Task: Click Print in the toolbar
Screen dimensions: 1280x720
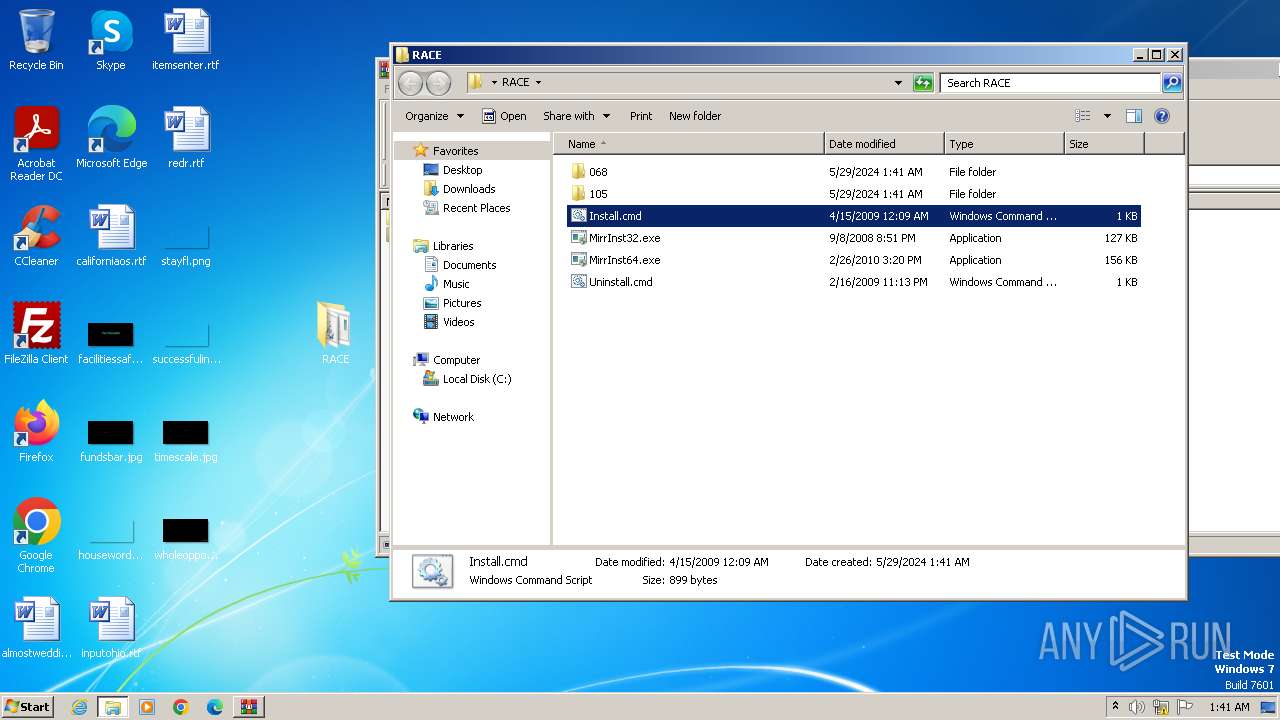Action: [641, 116]
